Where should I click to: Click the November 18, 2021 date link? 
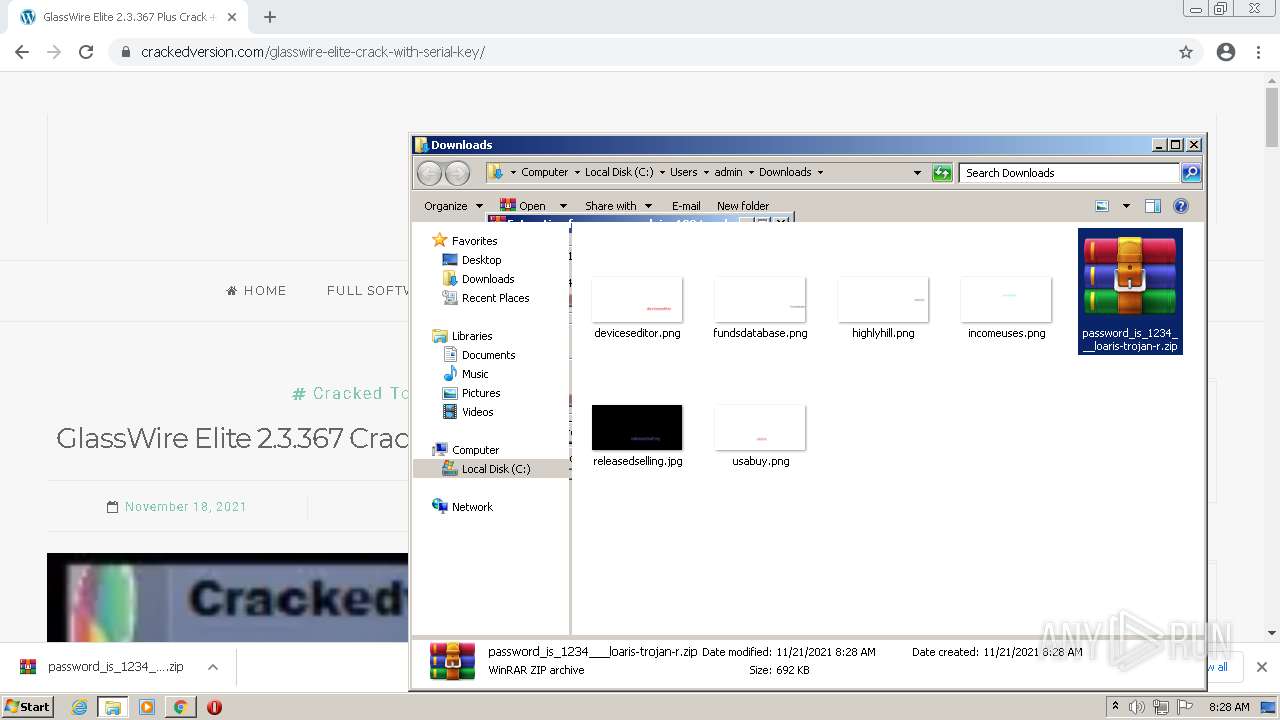186,507
